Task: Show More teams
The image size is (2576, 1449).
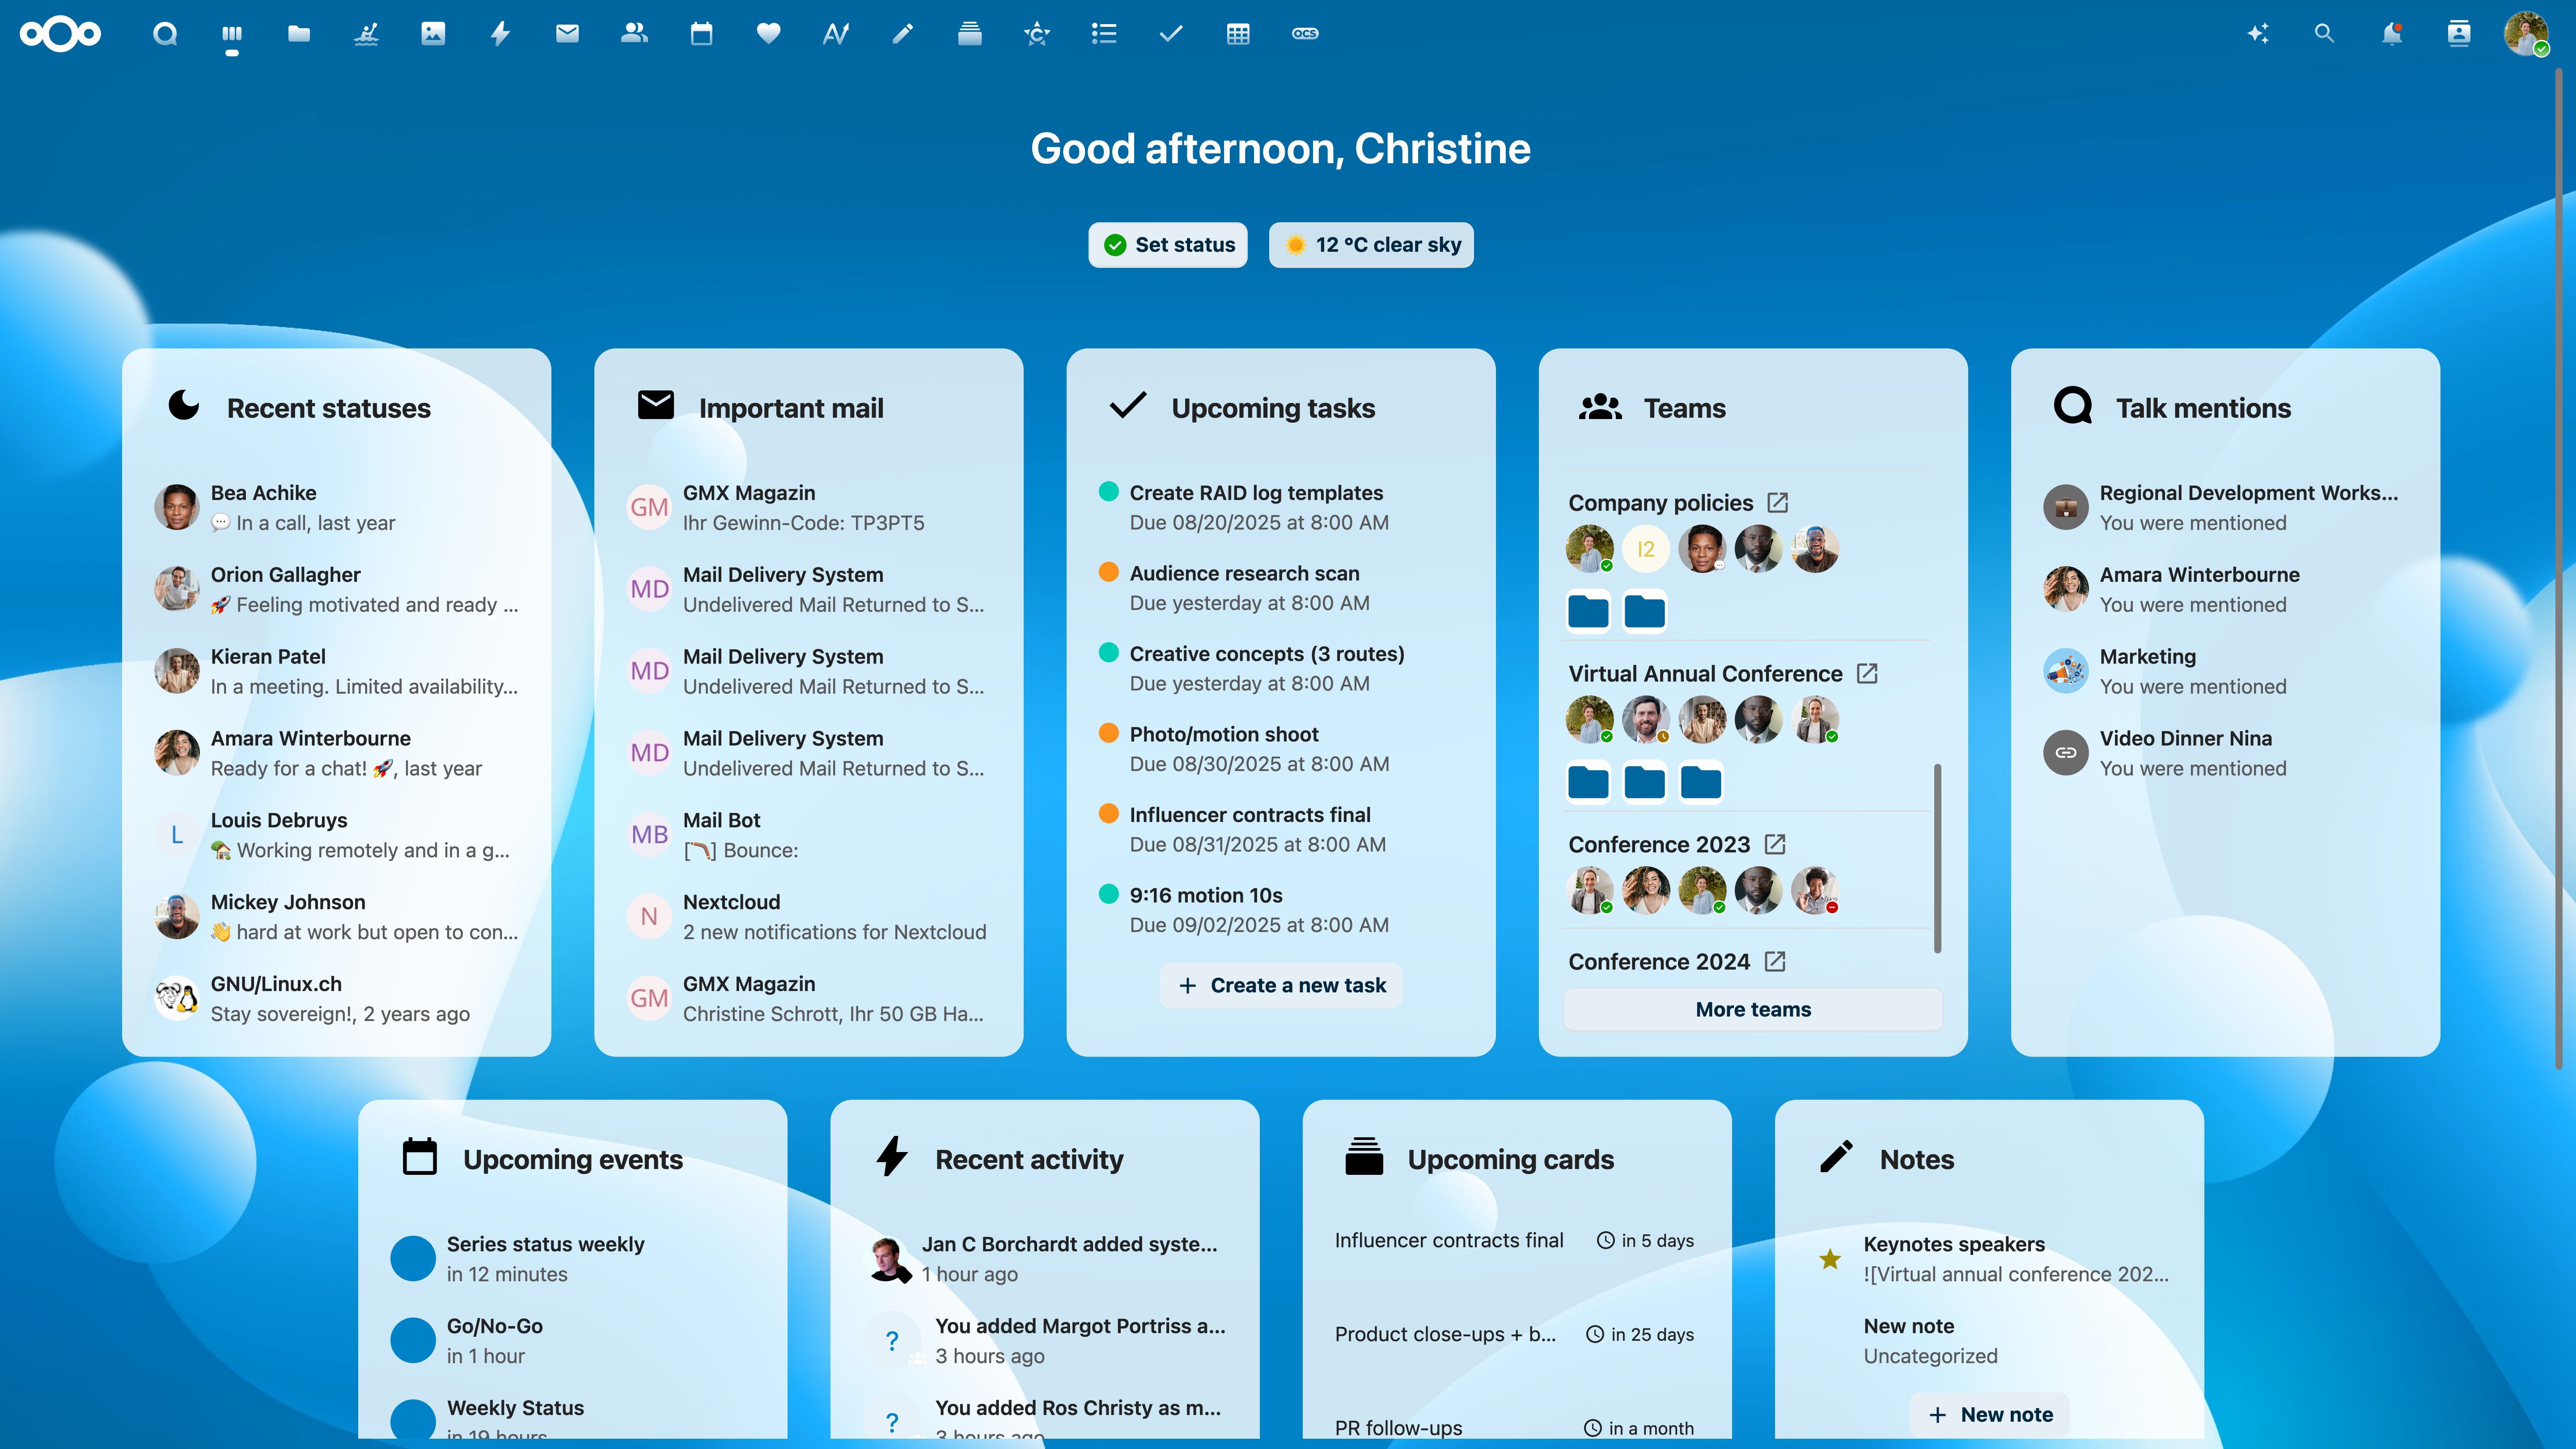Action: point(1753,1009)
